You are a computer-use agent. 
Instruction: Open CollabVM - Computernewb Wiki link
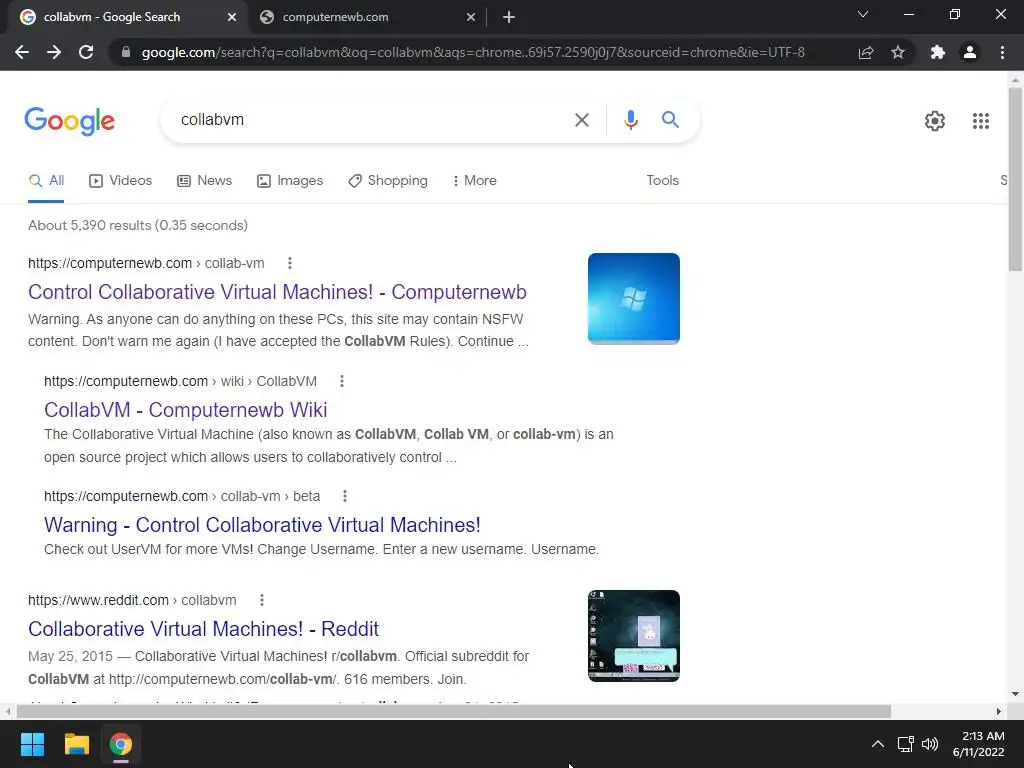pos(185,409)
